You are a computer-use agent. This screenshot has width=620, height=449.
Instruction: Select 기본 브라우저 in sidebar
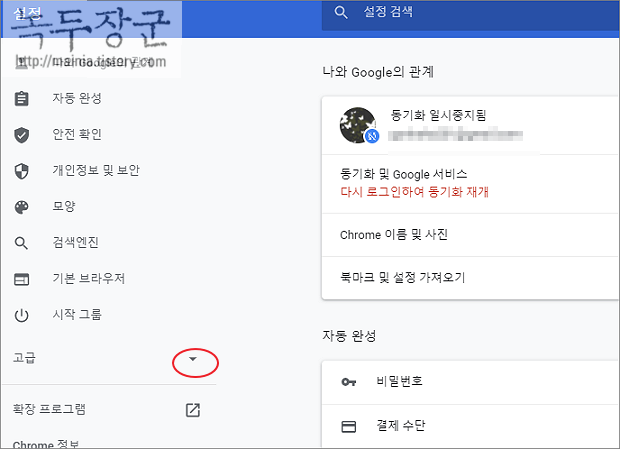(x=89, y=279)
